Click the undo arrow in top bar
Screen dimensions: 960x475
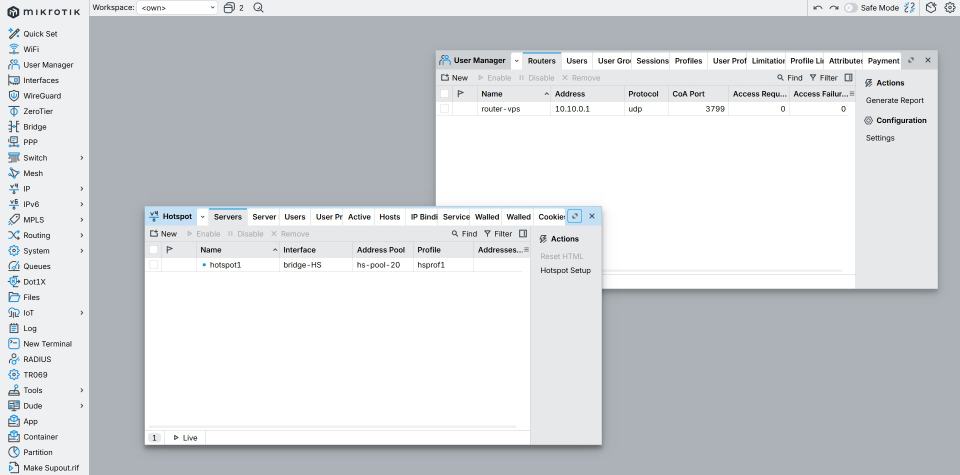click(817, 8)
